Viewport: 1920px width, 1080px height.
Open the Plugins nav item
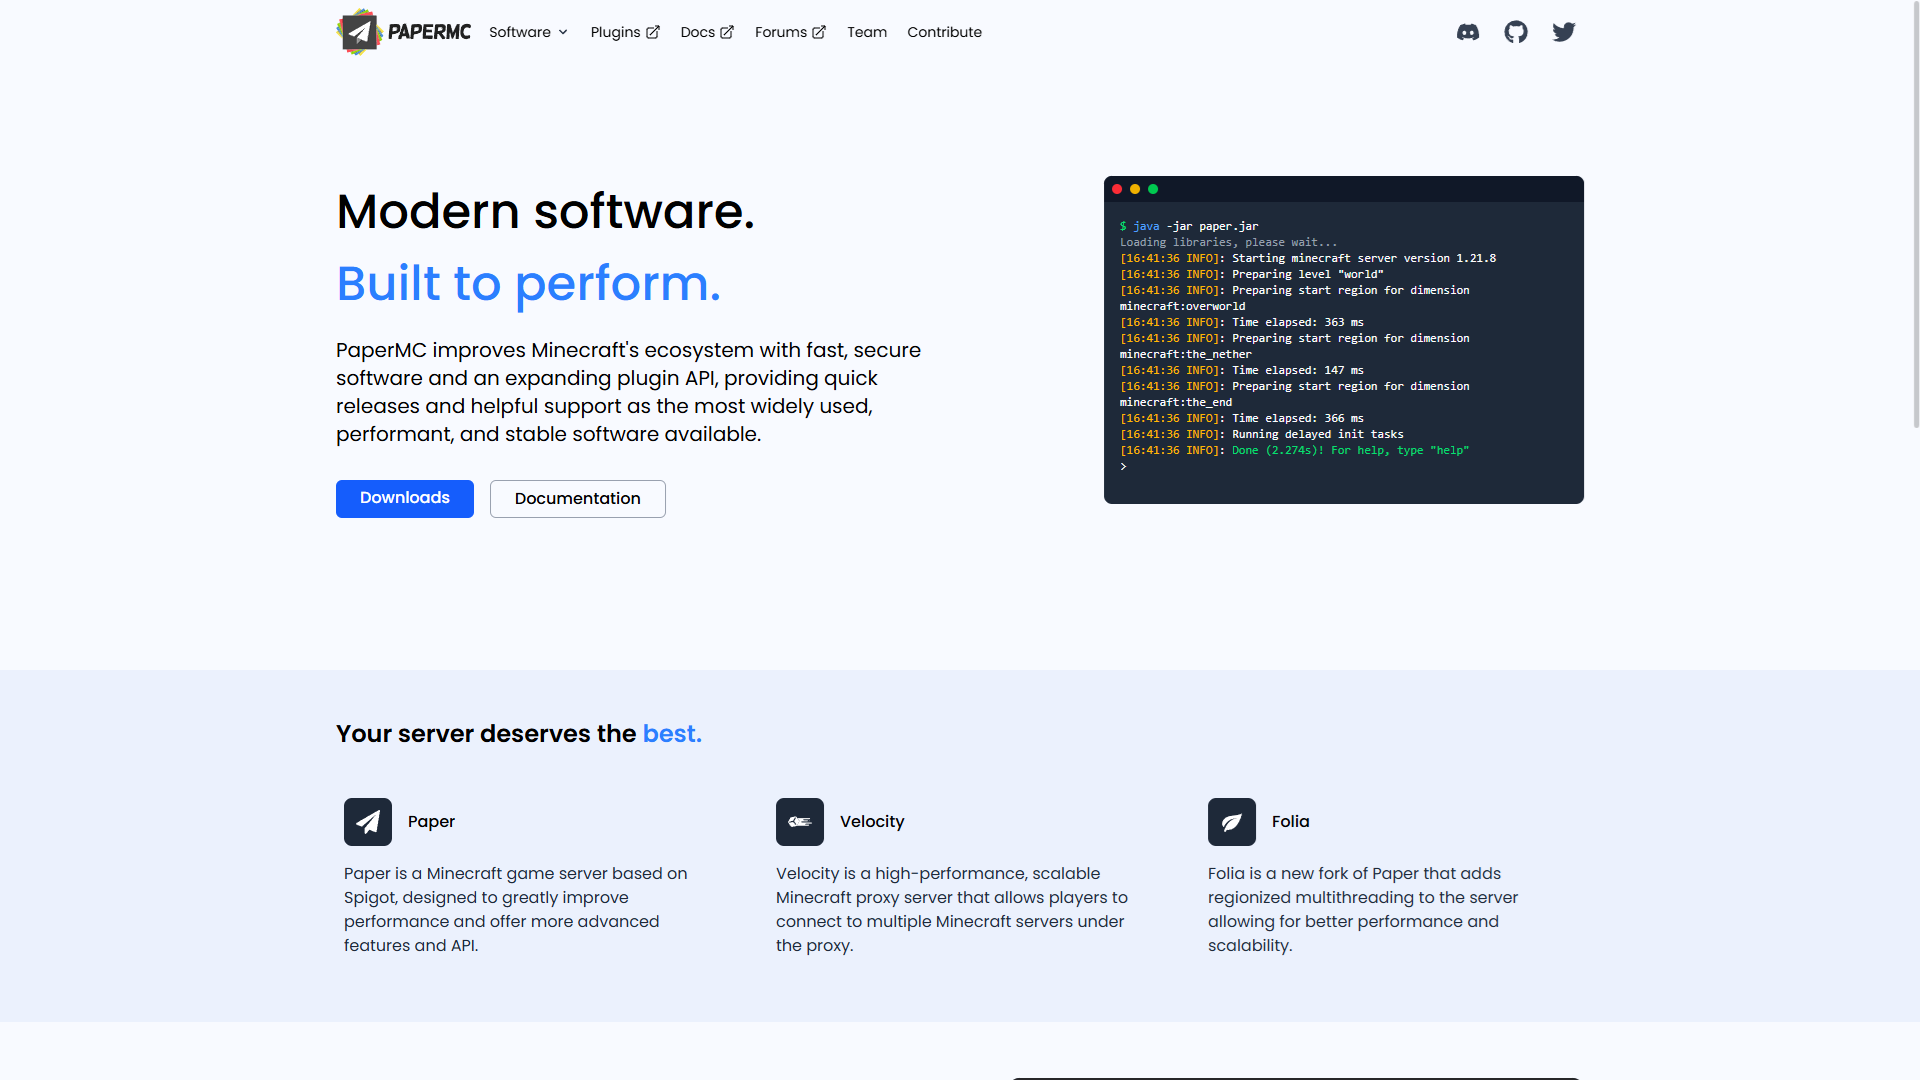tap(625, 32)
